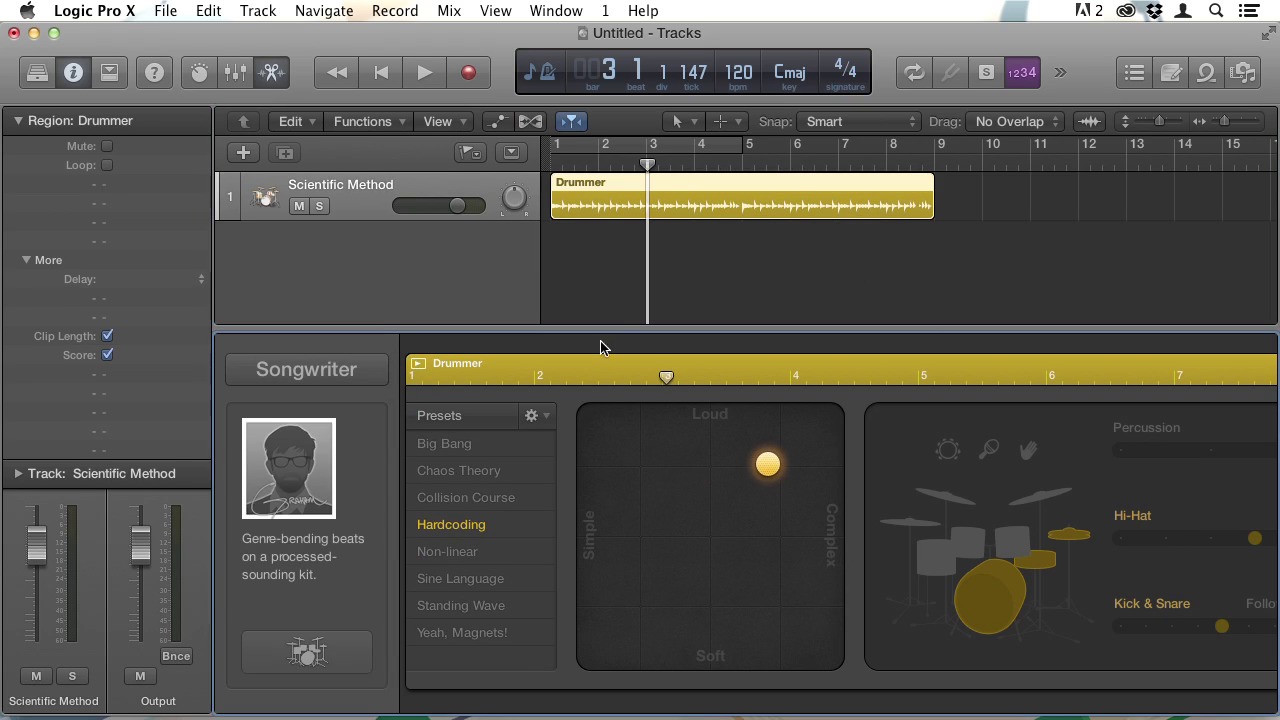Go to beginning transport button
The width and height of the screenshot is (1280, 720).
[x=381, y=72]
